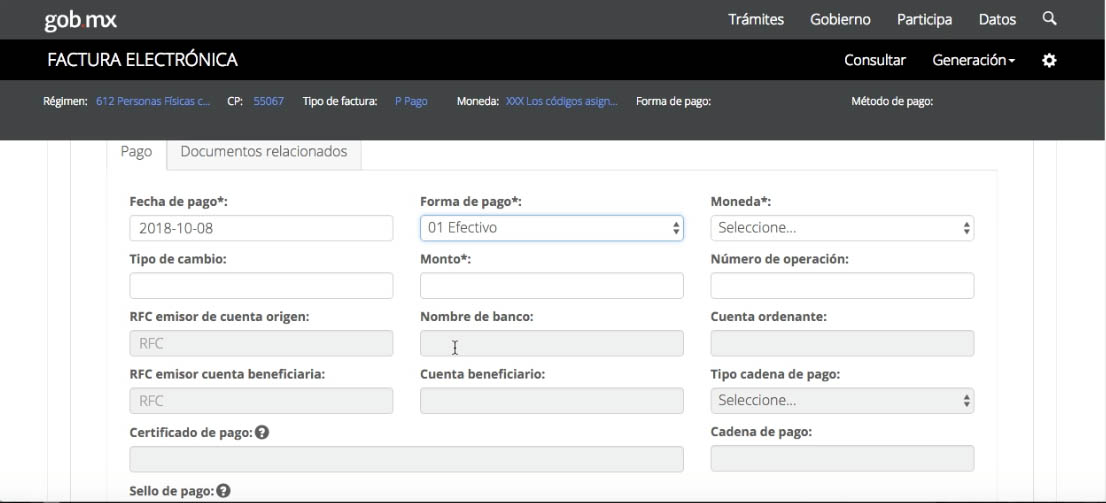Click the 'Sello de pago:' label
The height and width of the screenshot is (503, 1106).
pos(172,490)
